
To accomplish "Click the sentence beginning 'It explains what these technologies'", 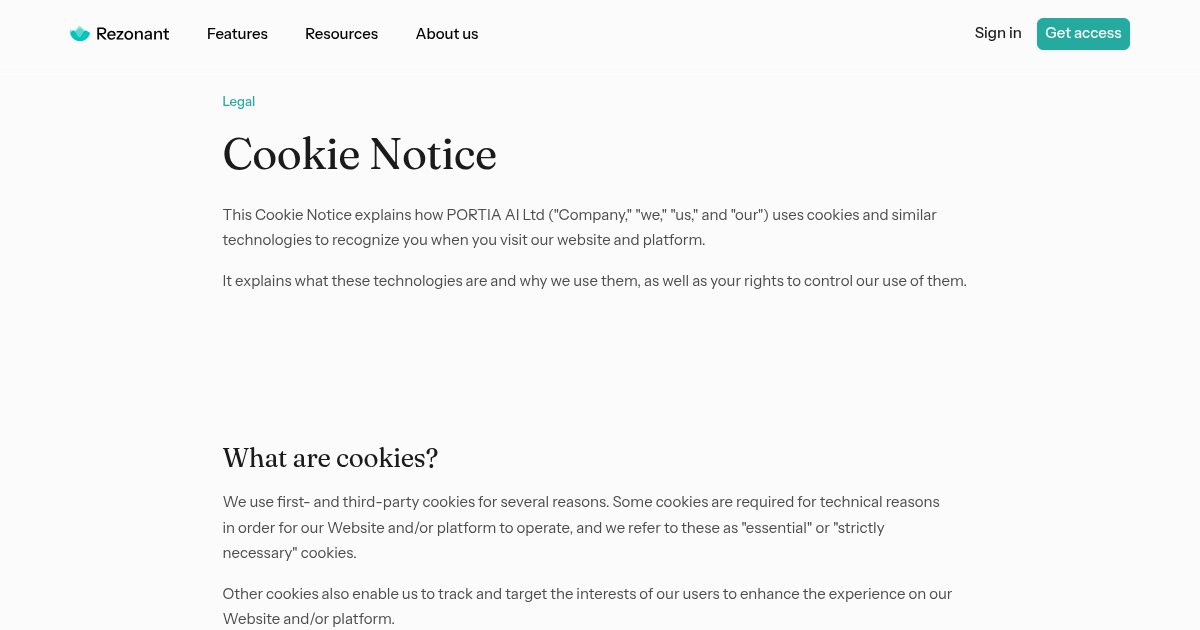I will click(595, 281).
